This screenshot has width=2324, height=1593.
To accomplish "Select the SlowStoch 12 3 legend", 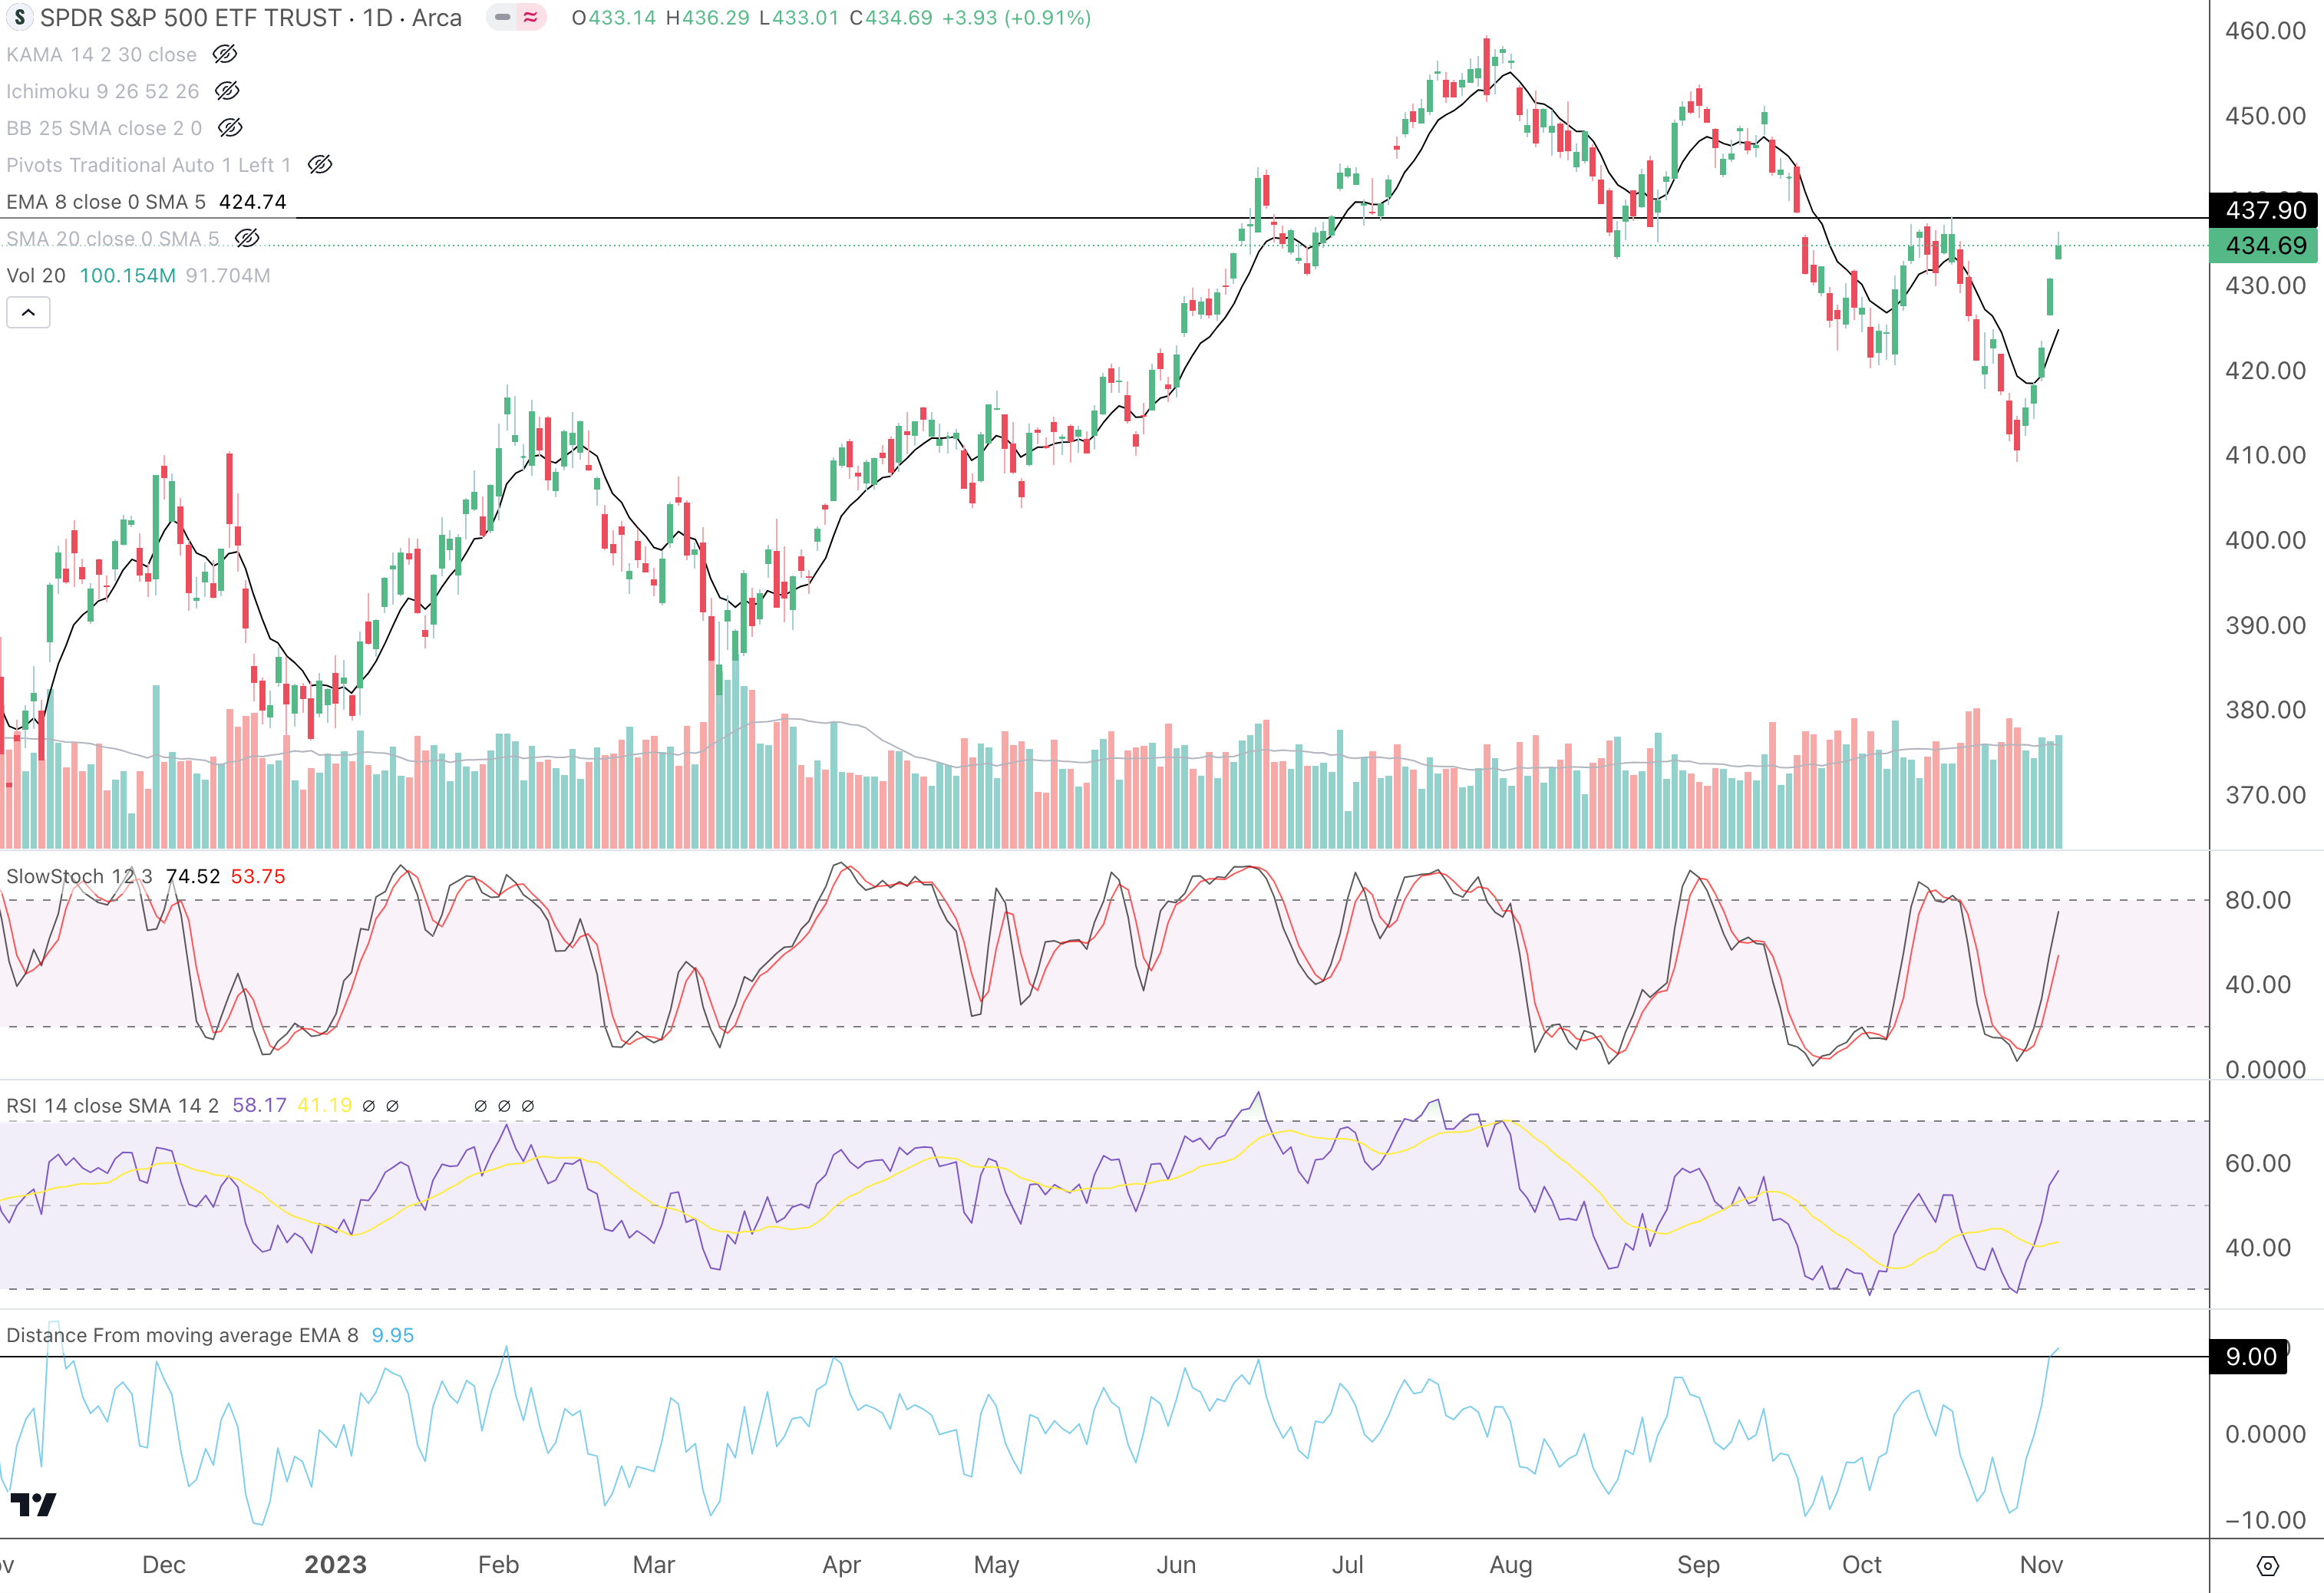I will tap(80, 877).
